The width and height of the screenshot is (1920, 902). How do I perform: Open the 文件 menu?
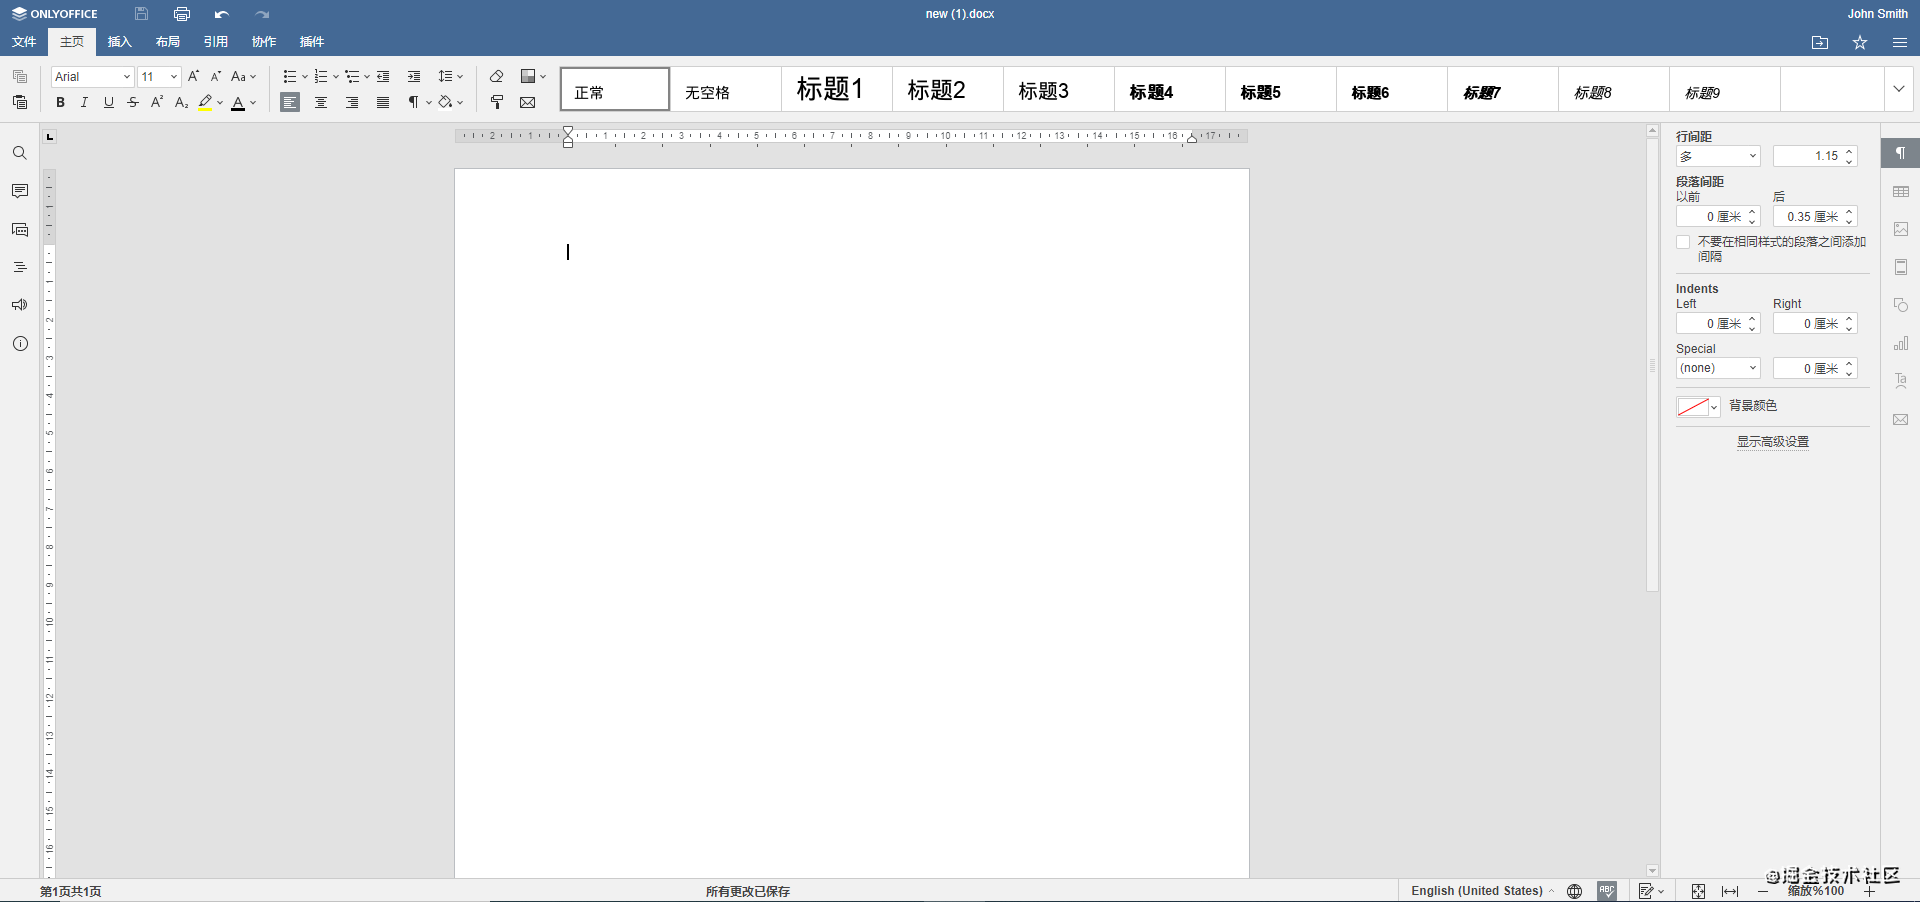point(23,42)
